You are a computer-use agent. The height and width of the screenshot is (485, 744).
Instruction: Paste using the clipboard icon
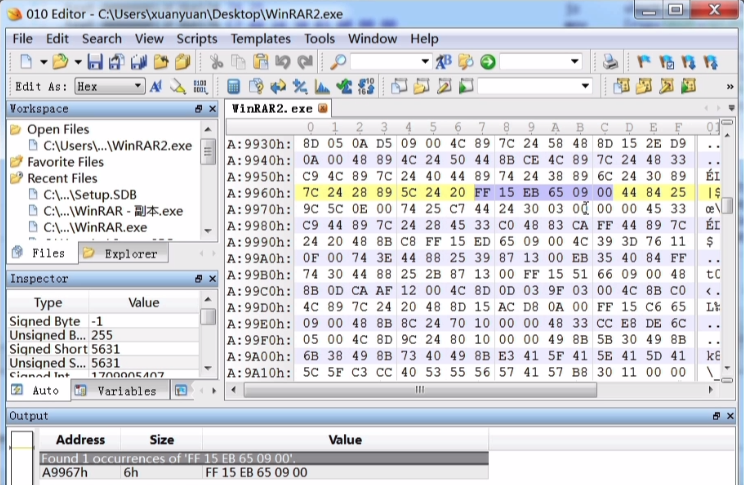point(260,62)
